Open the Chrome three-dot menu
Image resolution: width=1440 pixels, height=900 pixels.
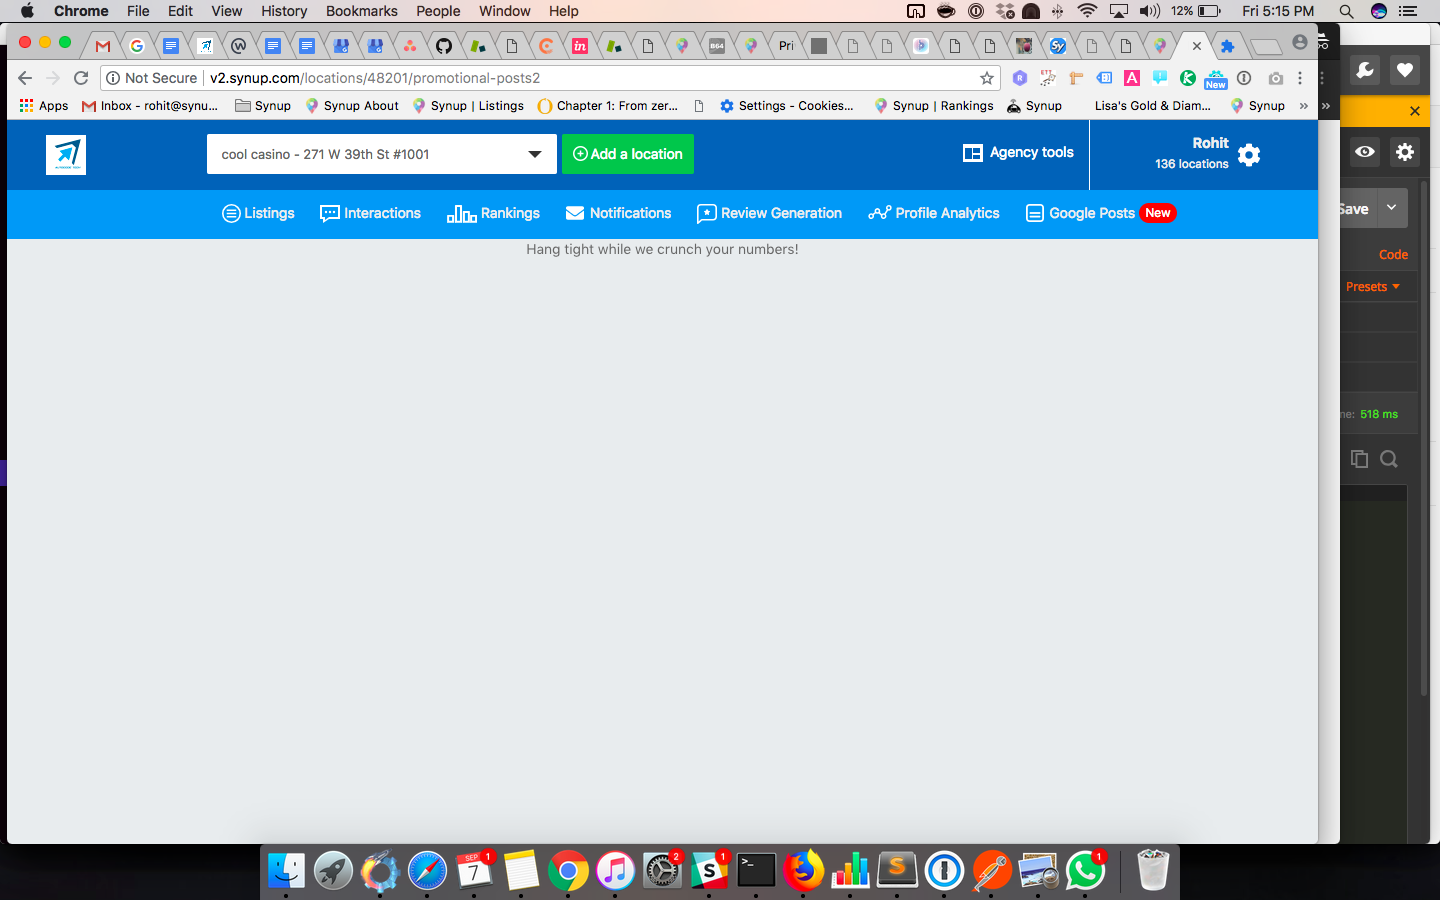pyautogui.click(x=1300, y=78)
